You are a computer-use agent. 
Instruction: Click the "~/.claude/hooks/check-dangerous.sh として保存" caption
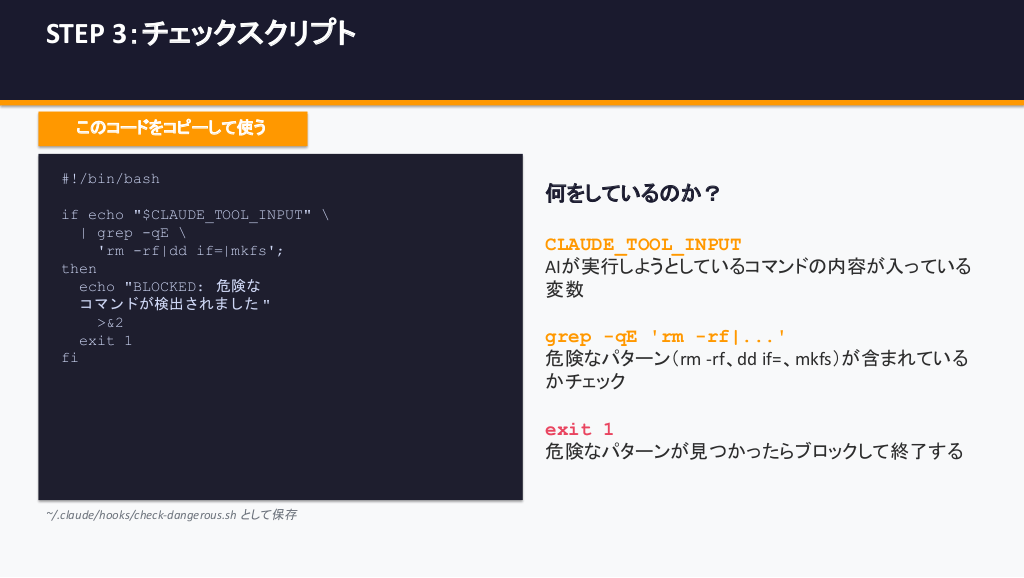[171, 515]
